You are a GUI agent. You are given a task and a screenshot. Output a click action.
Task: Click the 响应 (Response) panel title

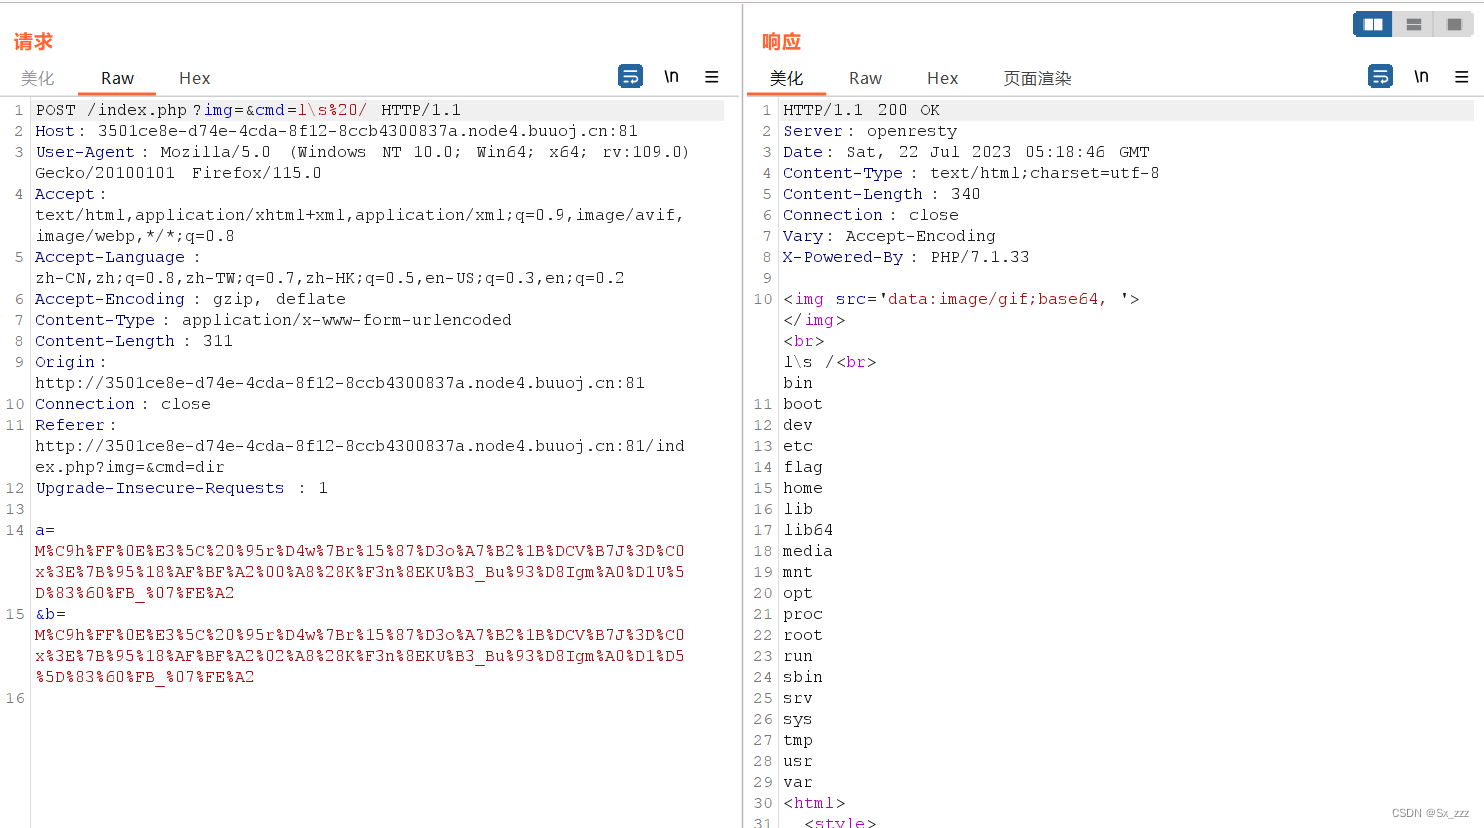(782, 41)
